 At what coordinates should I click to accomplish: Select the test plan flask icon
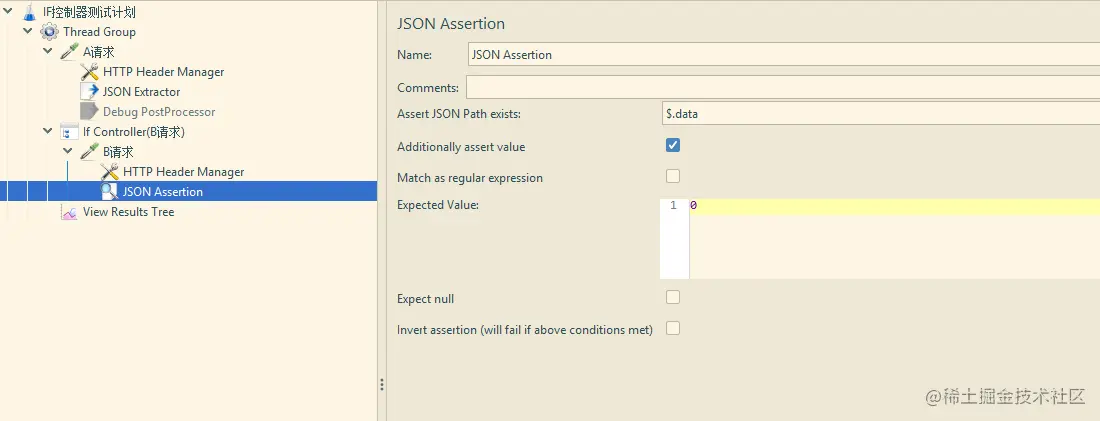29,12
